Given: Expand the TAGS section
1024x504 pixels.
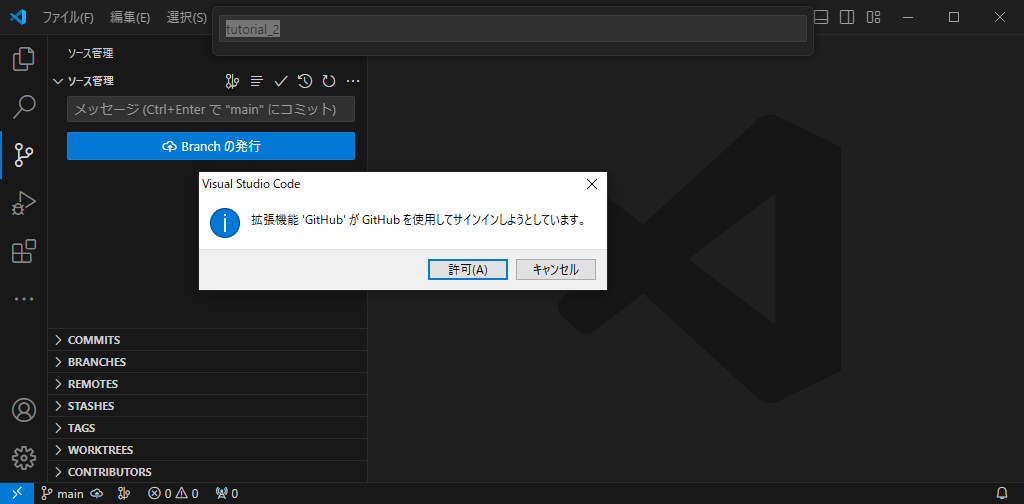Looking at the screenshot, I should (207, 428).
